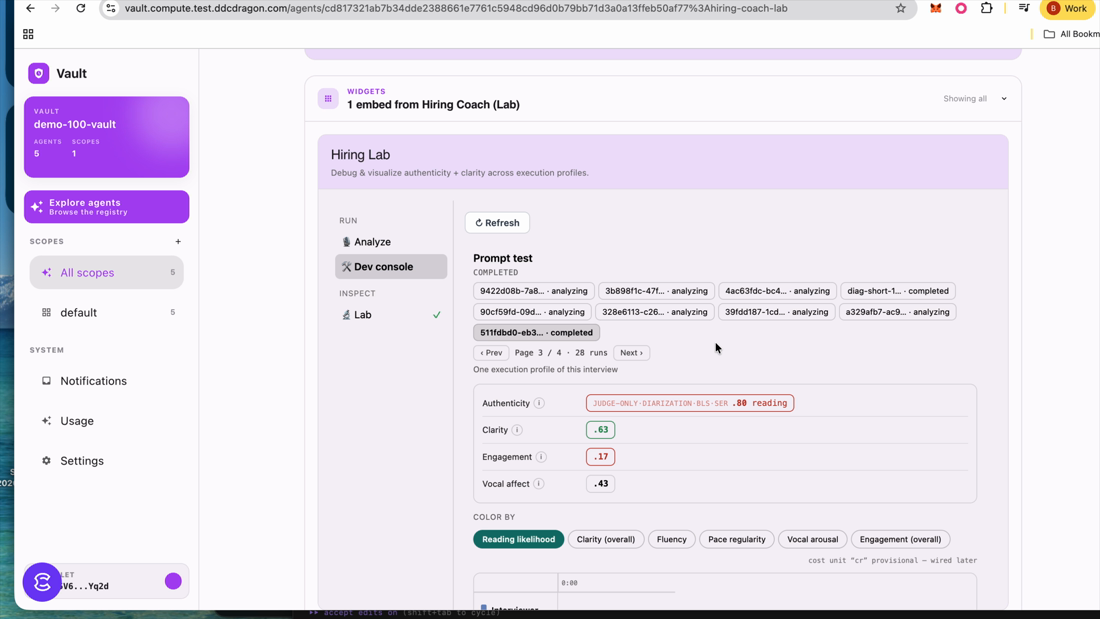Click the Vault shield logo
This screenshot has width=1100, height=619.
[39, 73]
